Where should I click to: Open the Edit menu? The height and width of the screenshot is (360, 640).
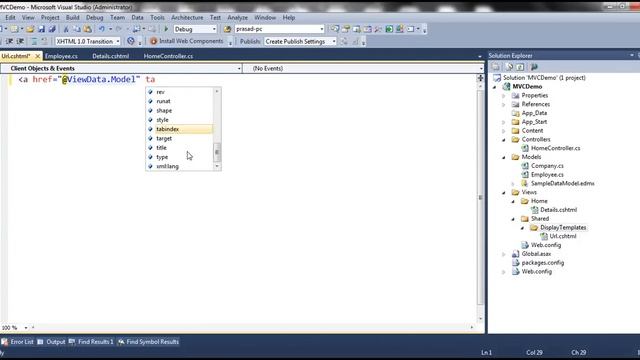click(10, 18)
